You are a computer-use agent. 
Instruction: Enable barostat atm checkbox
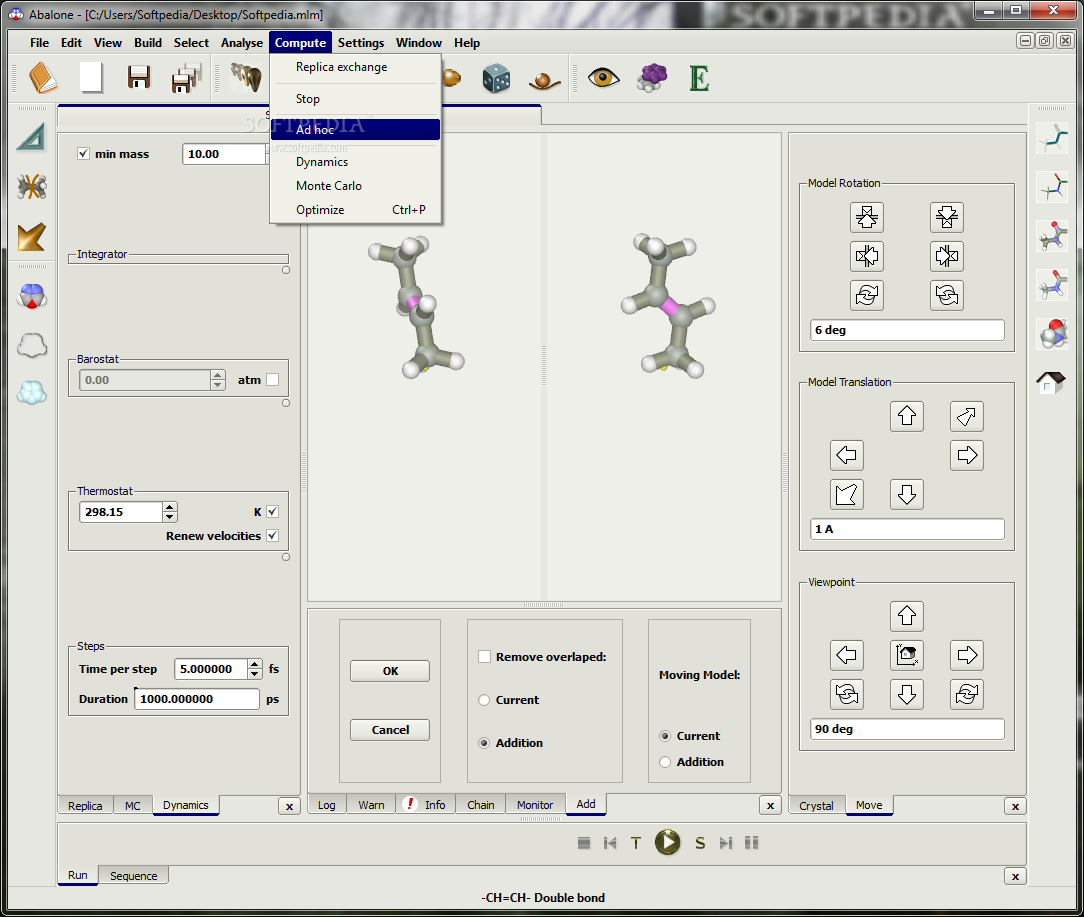click(272, 380)
